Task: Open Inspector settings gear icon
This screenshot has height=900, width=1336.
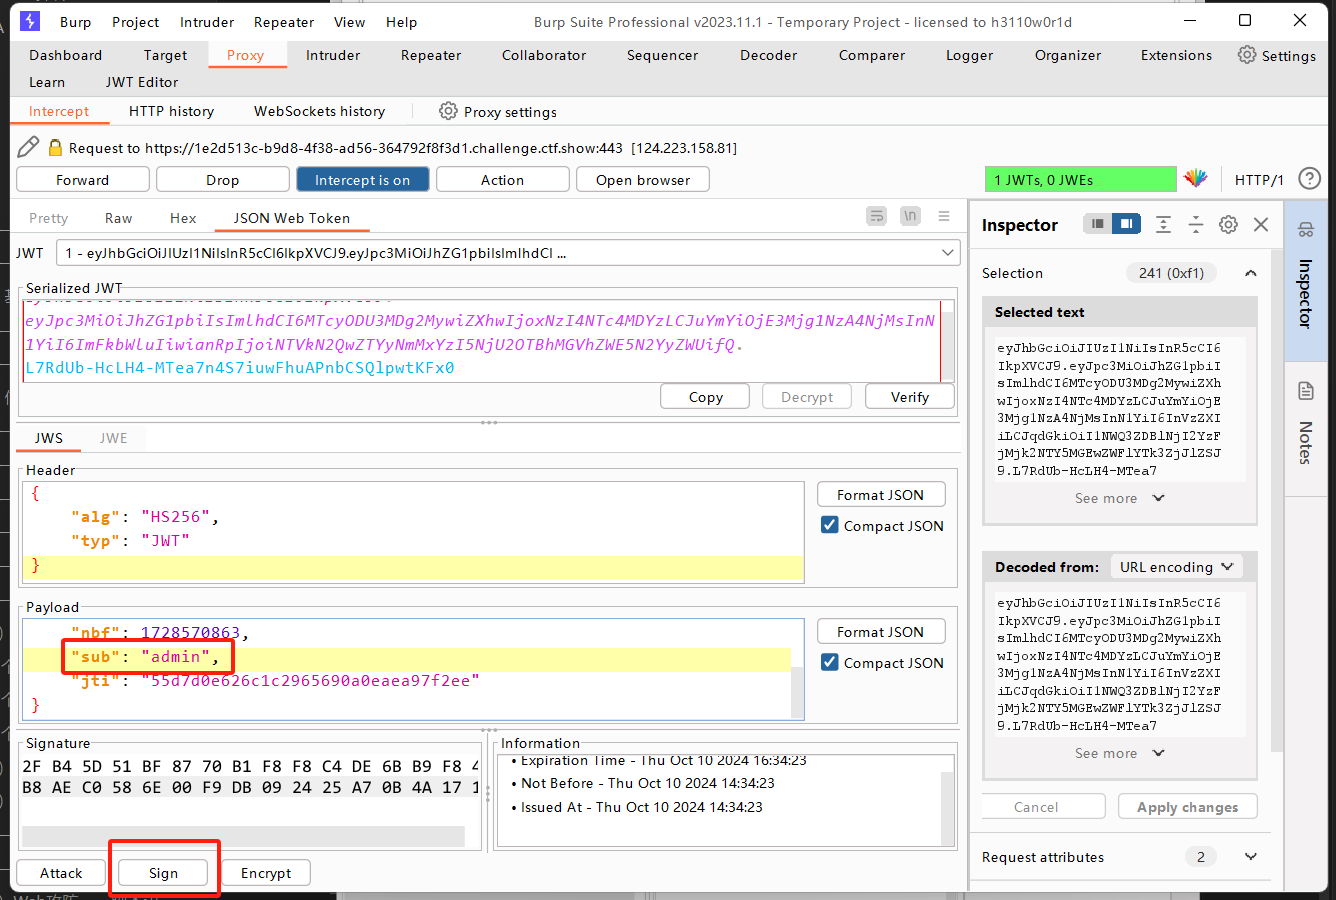Action: (1228, 225)
